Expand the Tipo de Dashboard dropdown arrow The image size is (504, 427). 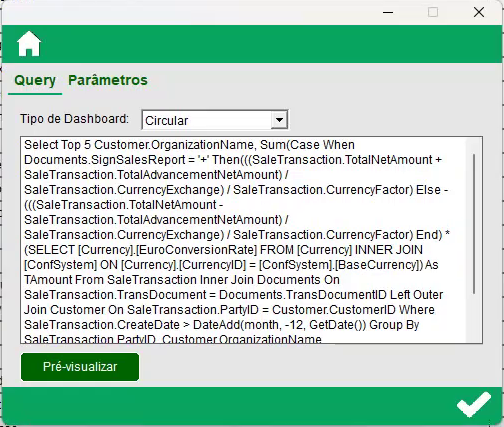(279, 119)
